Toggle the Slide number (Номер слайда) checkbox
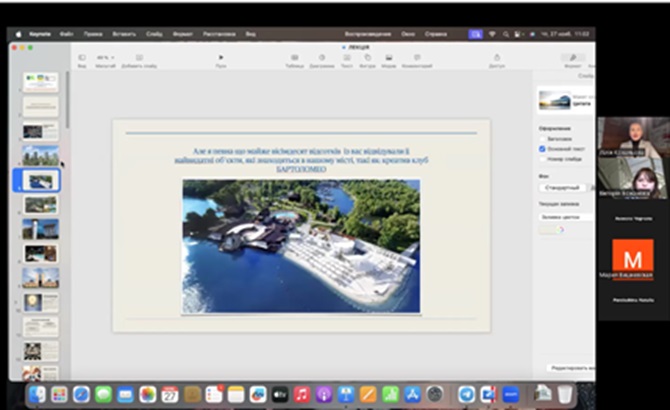This screenshot has height=410, width=670. click(x=542, y=158)
